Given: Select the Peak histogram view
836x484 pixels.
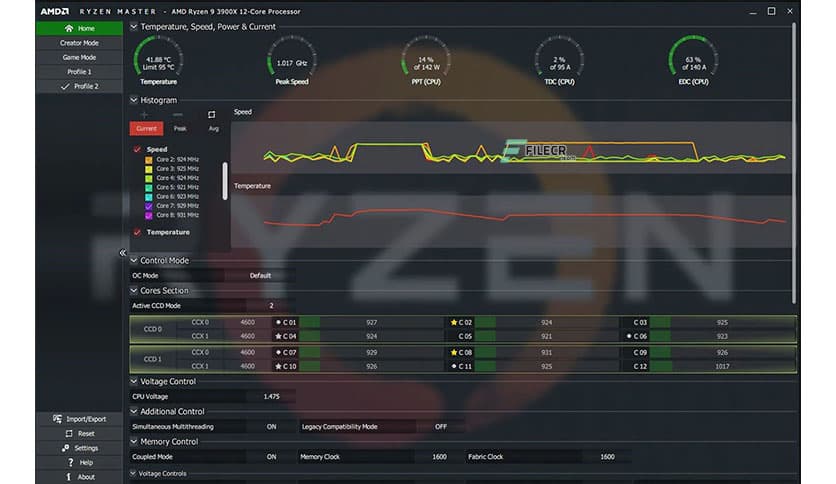Looking at the screenshot, I should pos(180,128).
